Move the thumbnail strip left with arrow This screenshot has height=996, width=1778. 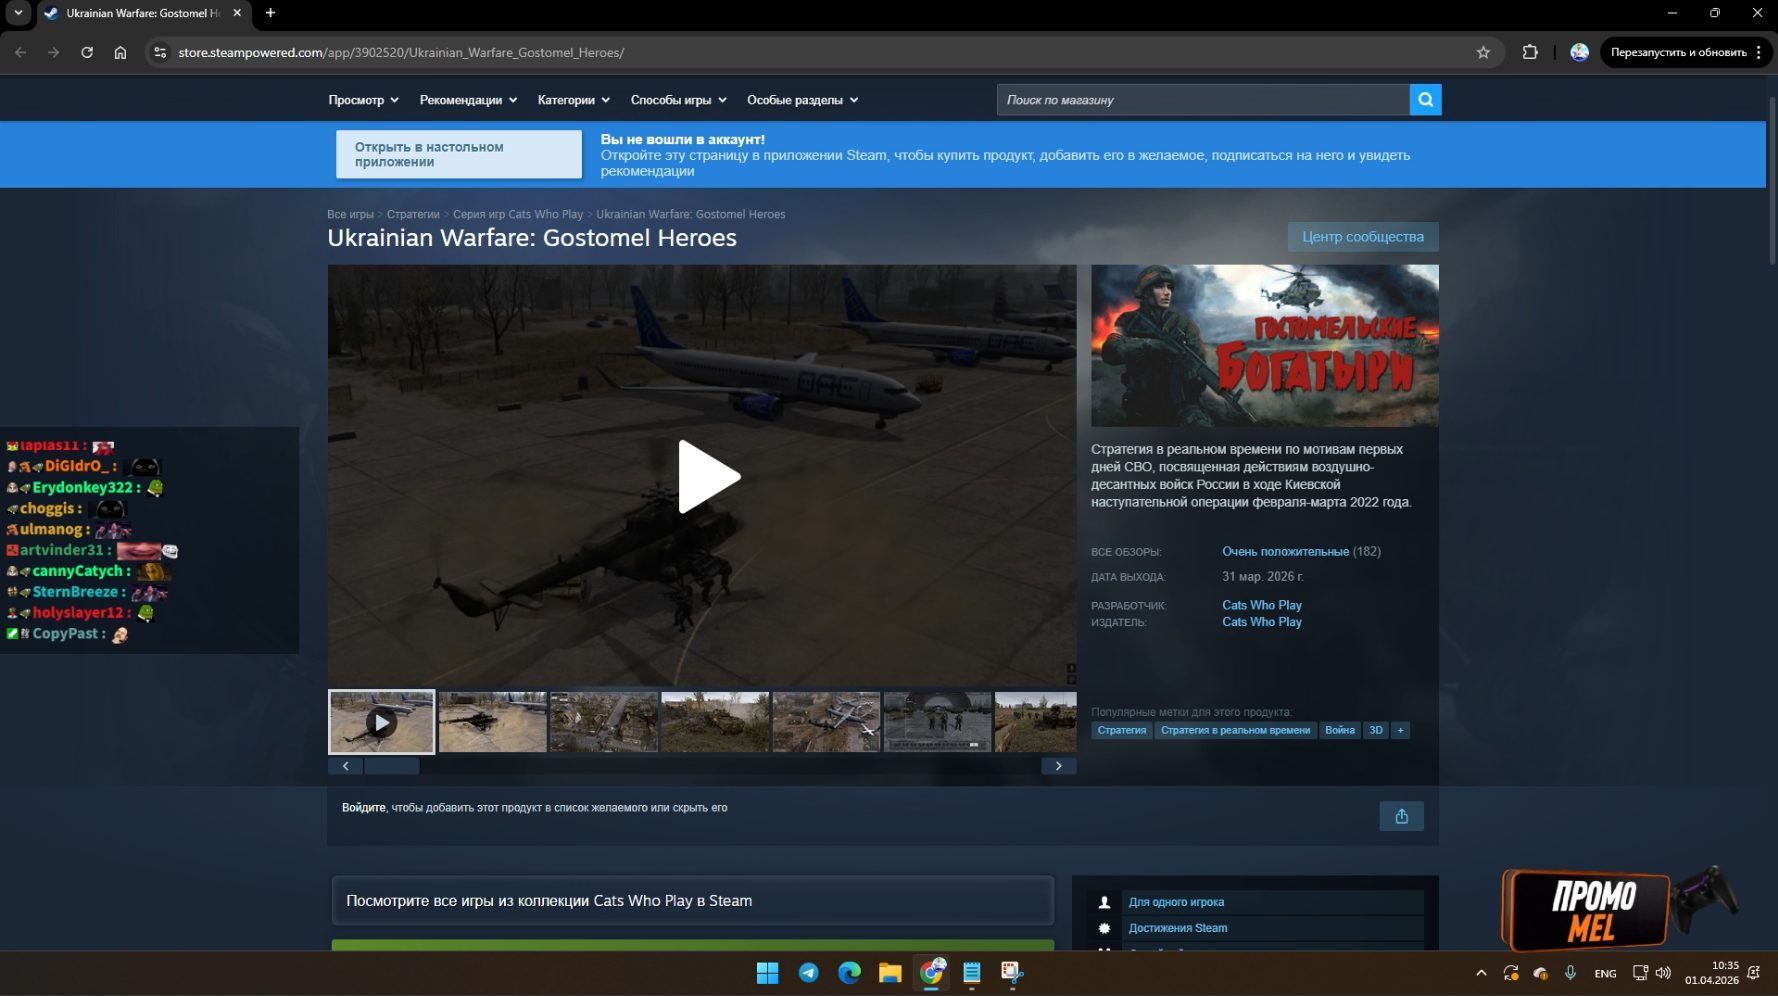click(x=345, y=766)
